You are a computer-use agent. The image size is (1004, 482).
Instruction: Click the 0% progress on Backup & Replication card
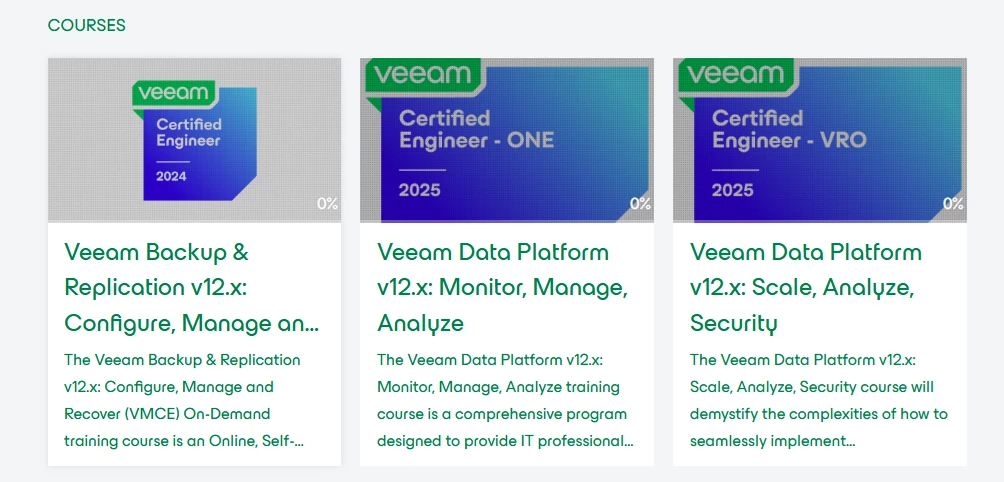point(327,204)
